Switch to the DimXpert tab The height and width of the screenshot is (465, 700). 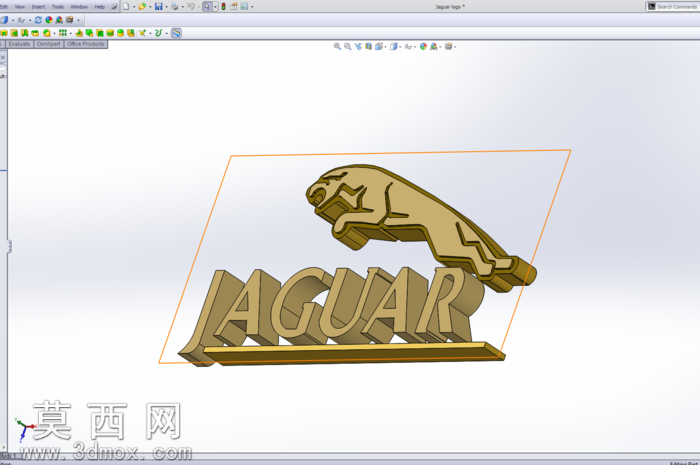(48, 44)
